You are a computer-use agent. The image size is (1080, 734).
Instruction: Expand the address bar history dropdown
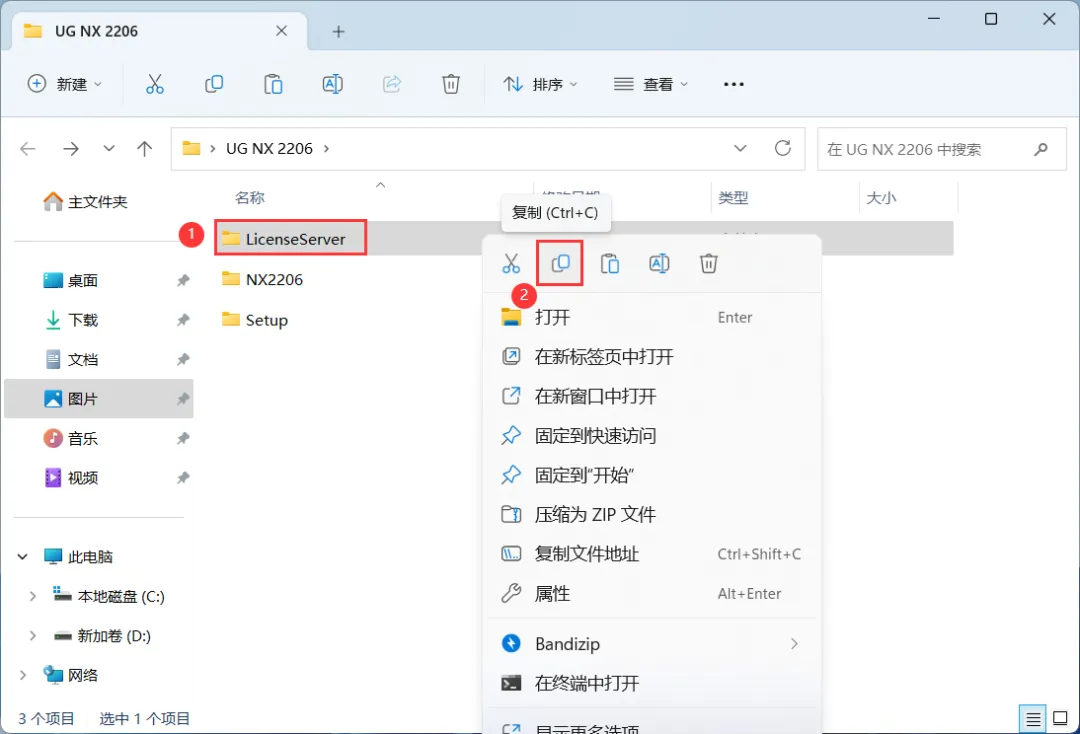[x=740, y=149]
